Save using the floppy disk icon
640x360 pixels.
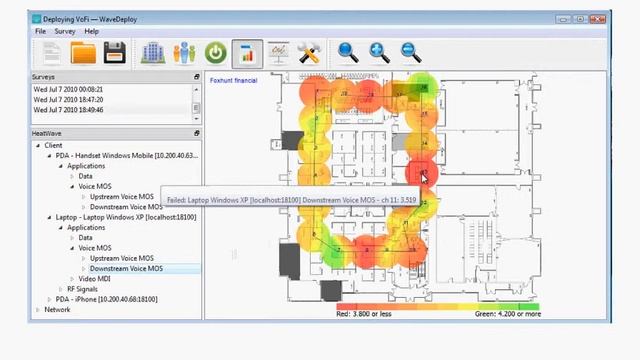pos(114,53)
